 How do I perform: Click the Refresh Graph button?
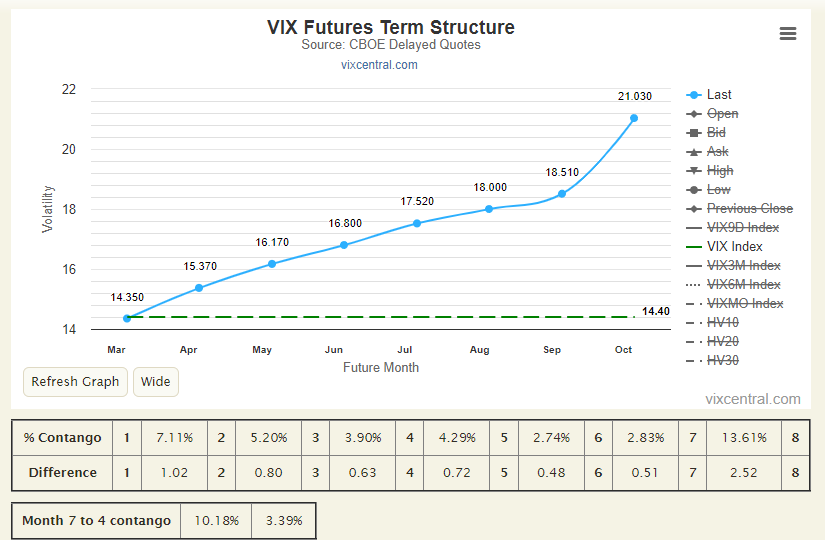[75, 382]
